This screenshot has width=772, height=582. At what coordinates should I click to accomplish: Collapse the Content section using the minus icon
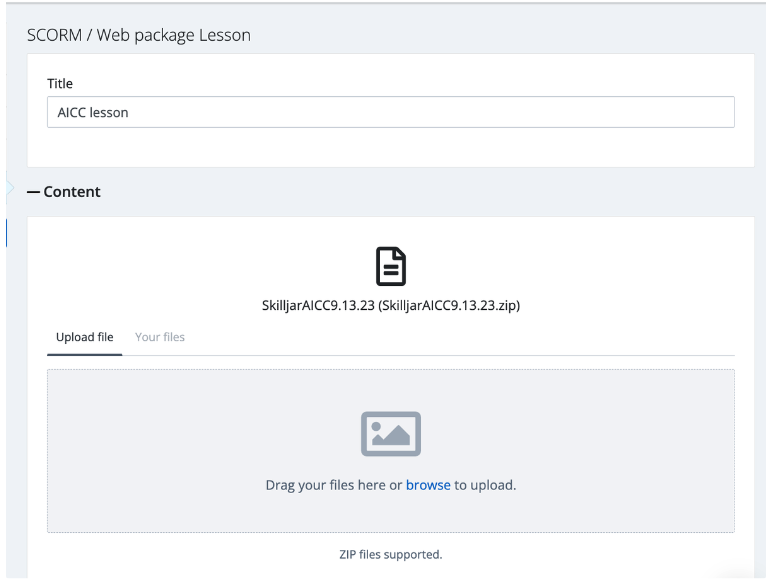pyautogui.click(x=33, y=192)
